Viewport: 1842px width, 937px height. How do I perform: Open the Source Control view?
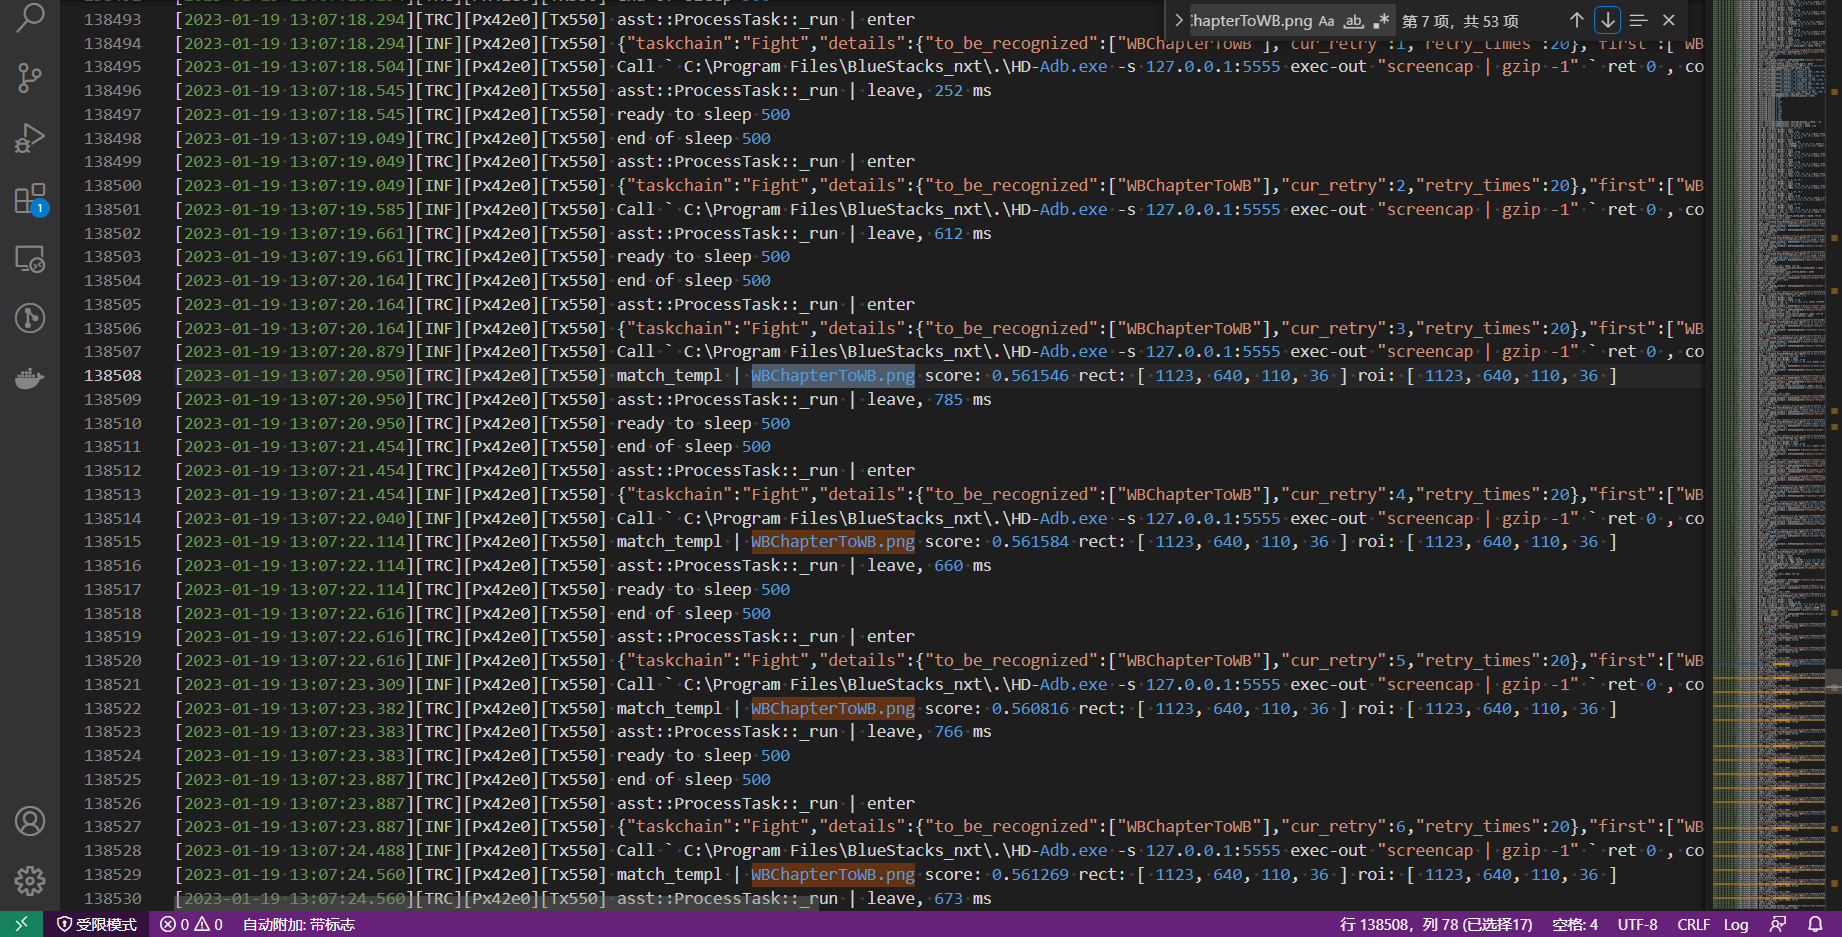(x=30, y=78)
